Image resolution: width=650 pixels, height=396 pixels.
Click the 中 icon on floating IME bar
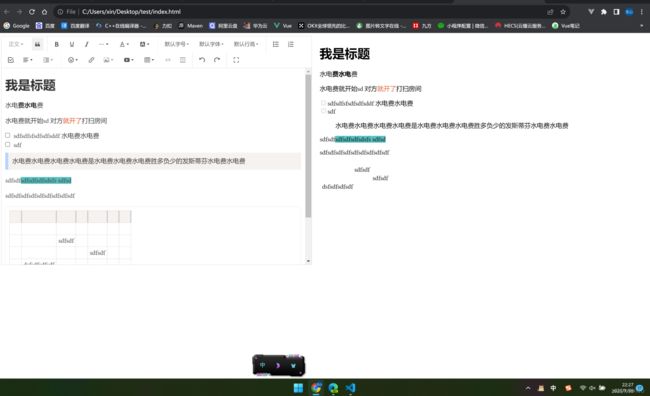point(263,365)
